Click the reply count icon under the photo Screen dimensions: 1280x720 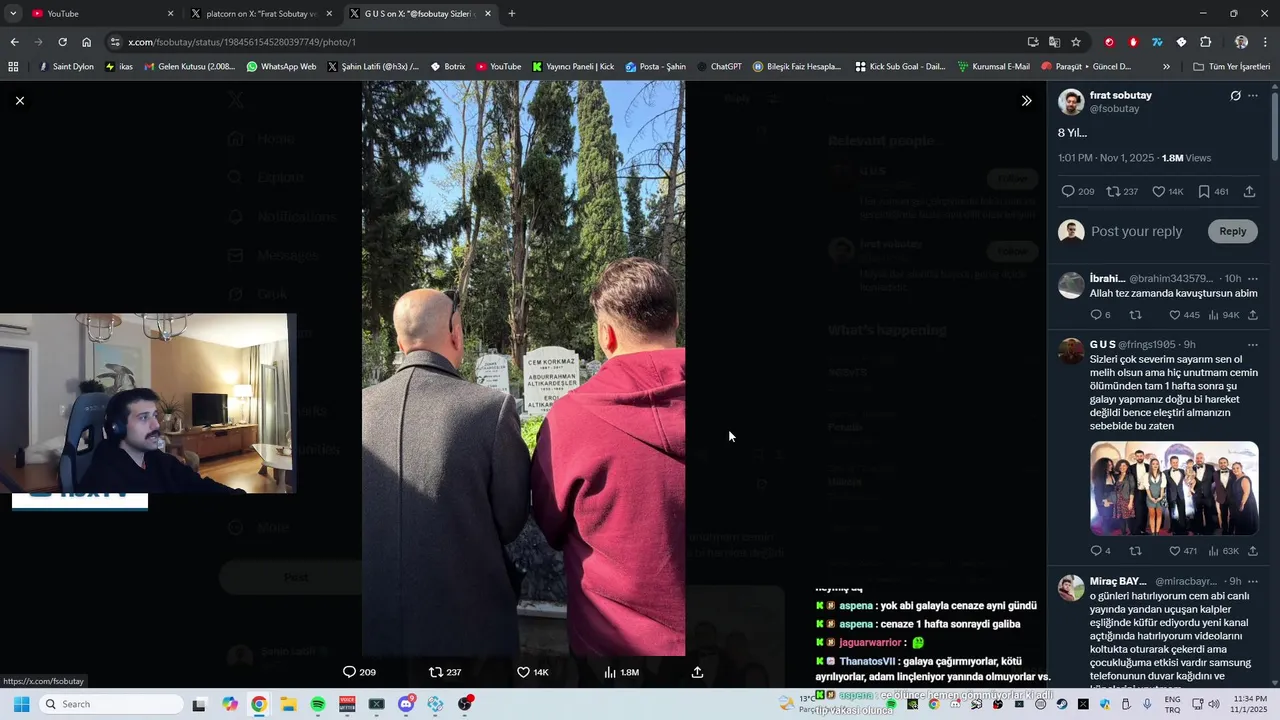[x=349, y=672]
